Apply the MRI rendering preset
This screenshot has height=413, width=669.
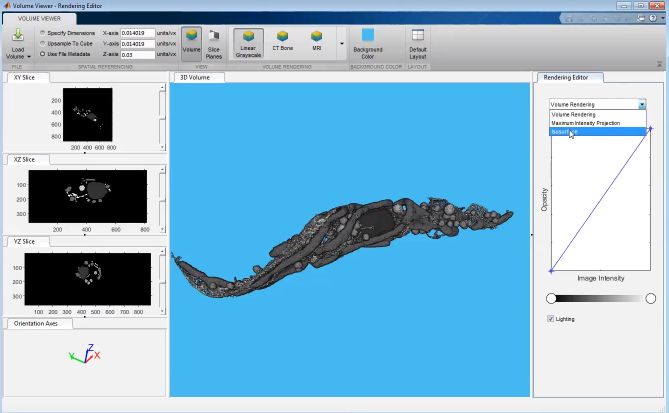pyautogui.click(x=316, y=43)
